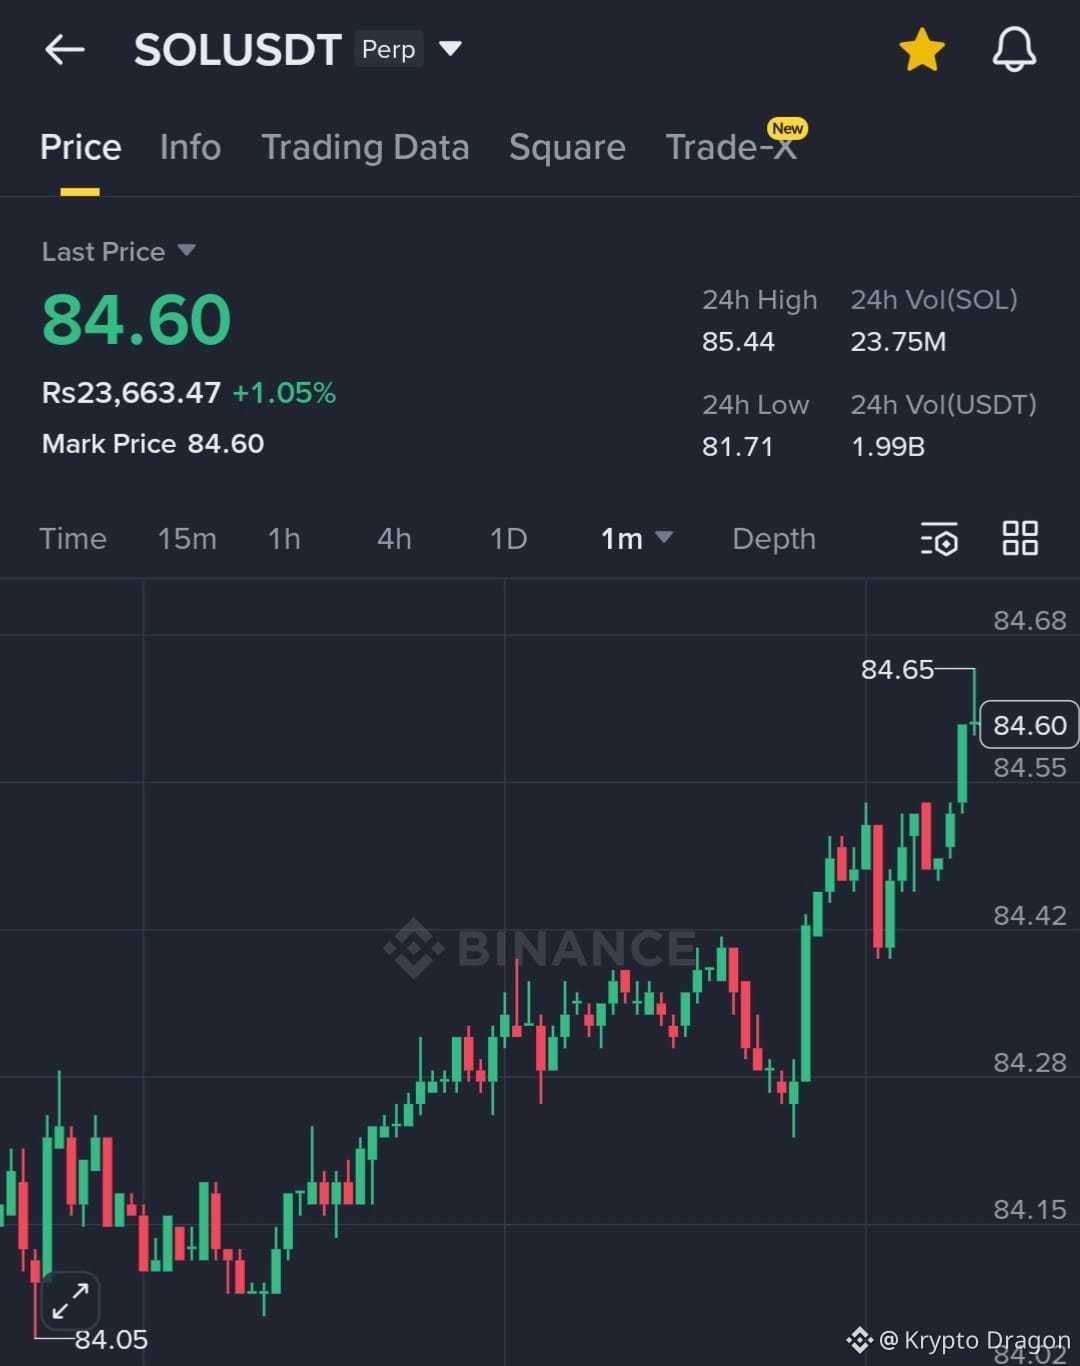The width and height of the screenshot is (1080, 1366).
Task: Tap the 84.15 price axis label
Action: coord(1030,1210)
